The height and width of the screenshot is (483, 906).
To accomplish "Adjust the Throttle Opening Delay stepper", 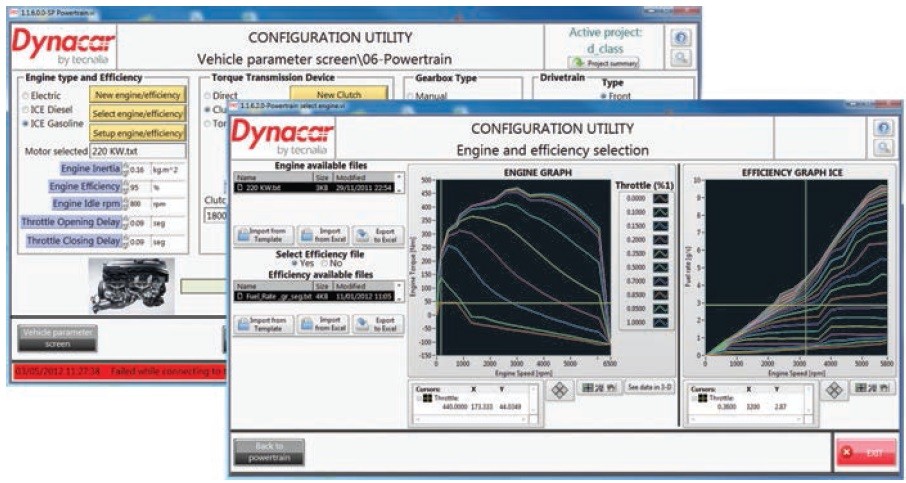I will 125,222.
